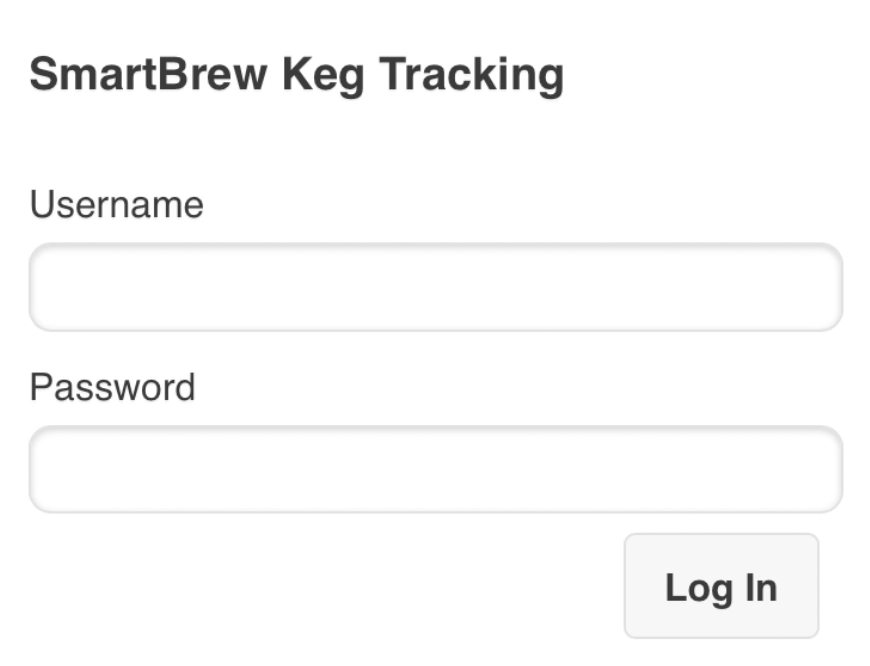Focus the text box under Password

coord(435,469)
